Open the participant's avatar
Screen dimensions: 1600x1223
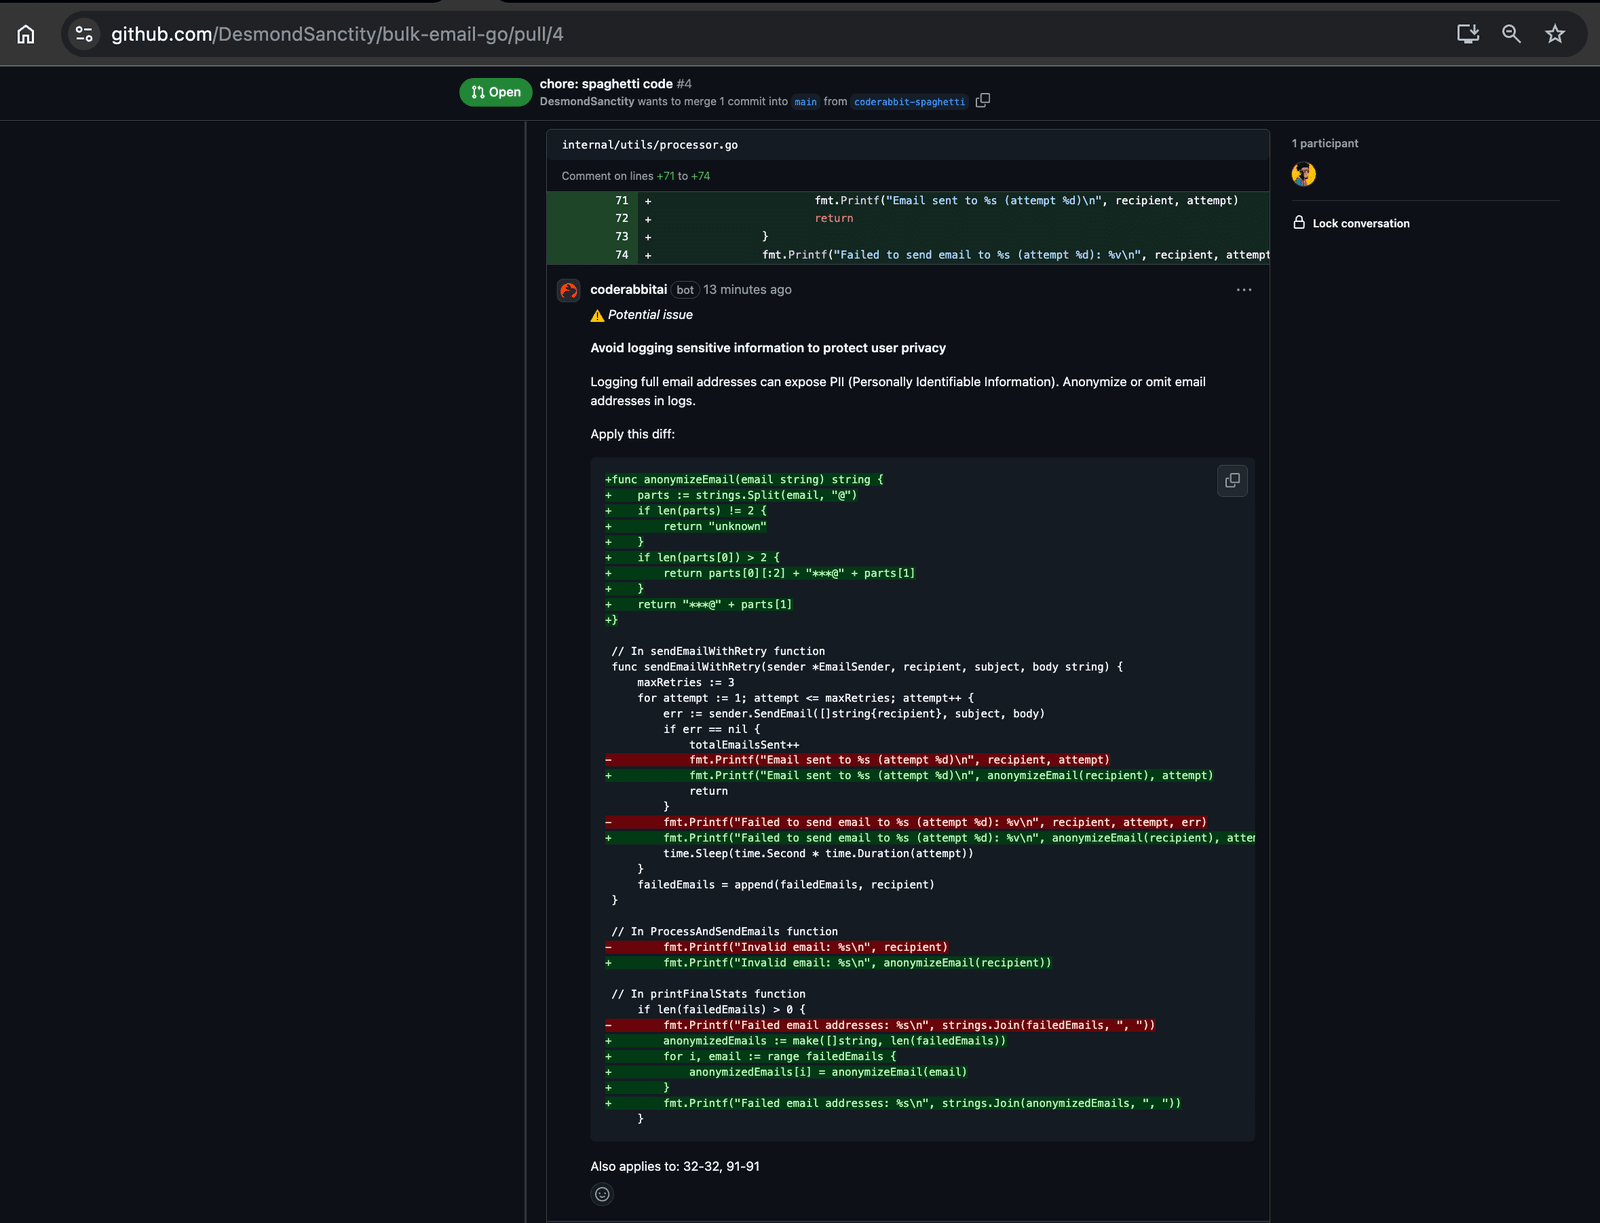coord(1304,174)
